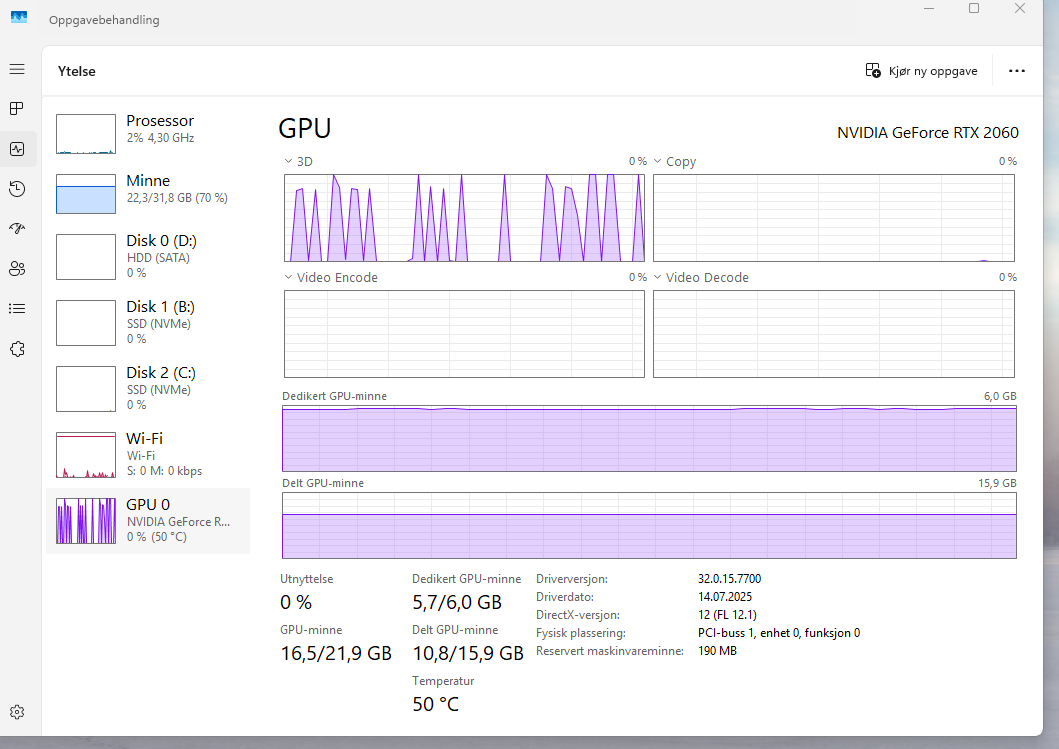Click the Dedikert GPU-minne usage graph
This screenshot has height=749, width=1059.
pos(649,438)
